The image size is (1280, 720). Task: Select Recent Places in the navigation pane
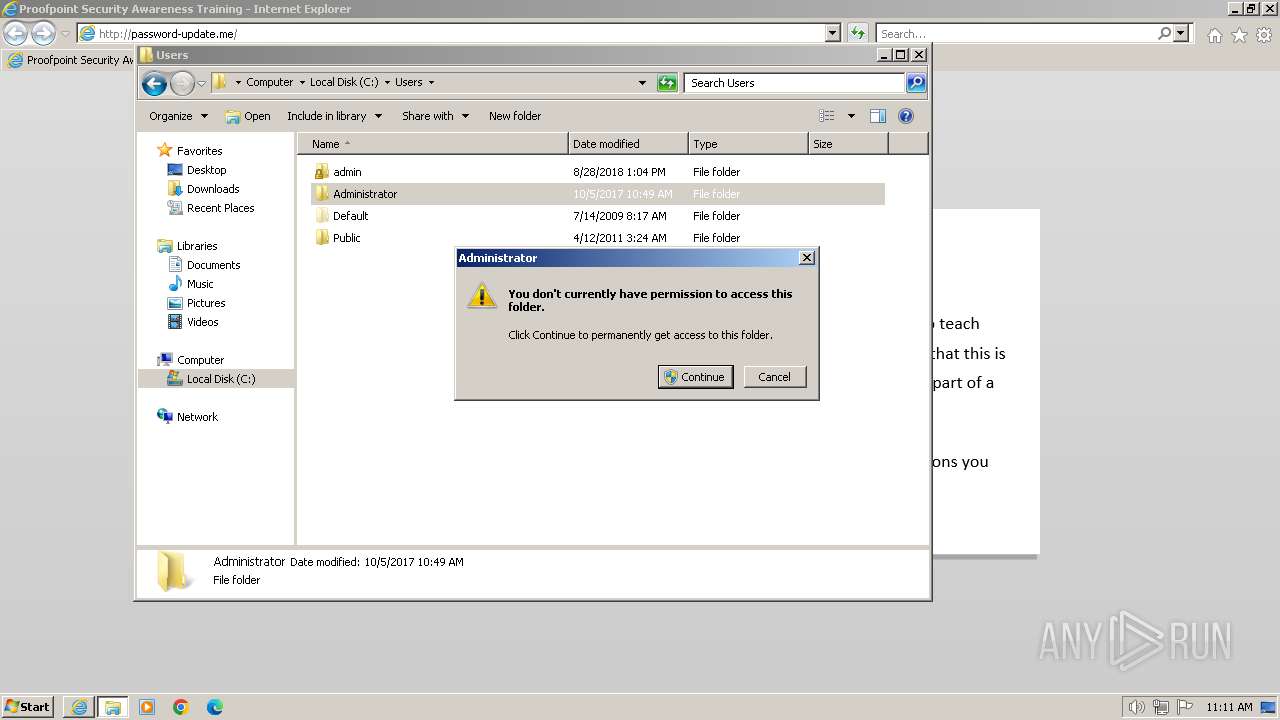tap(211, 208)
